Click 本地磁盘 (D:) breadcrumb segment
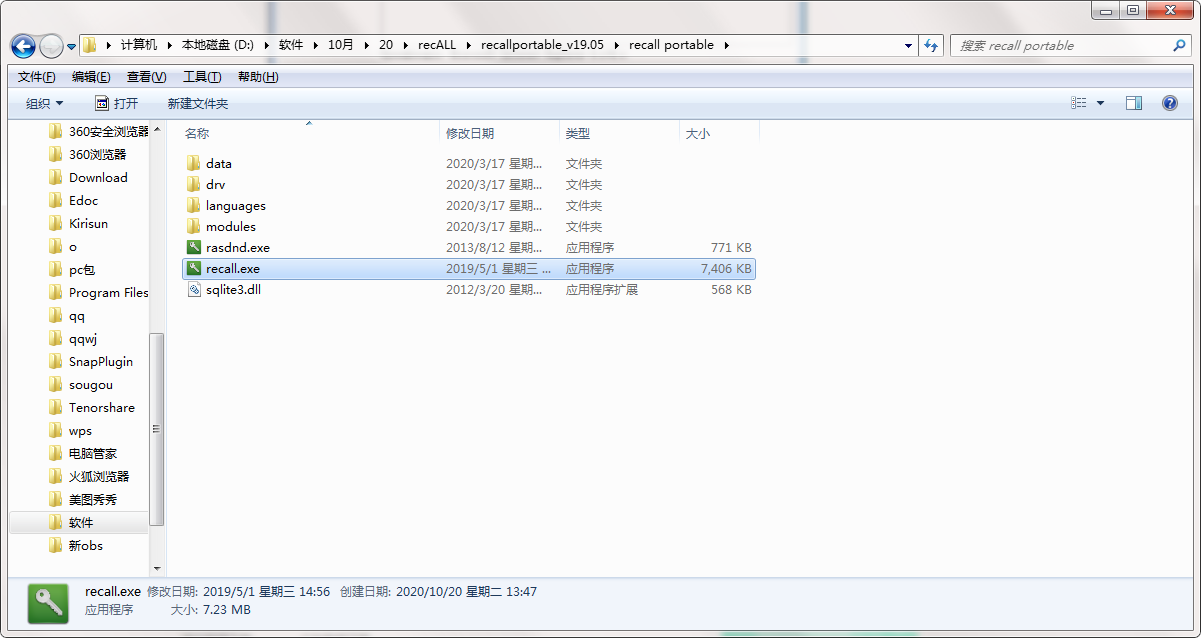 [218, 45]
